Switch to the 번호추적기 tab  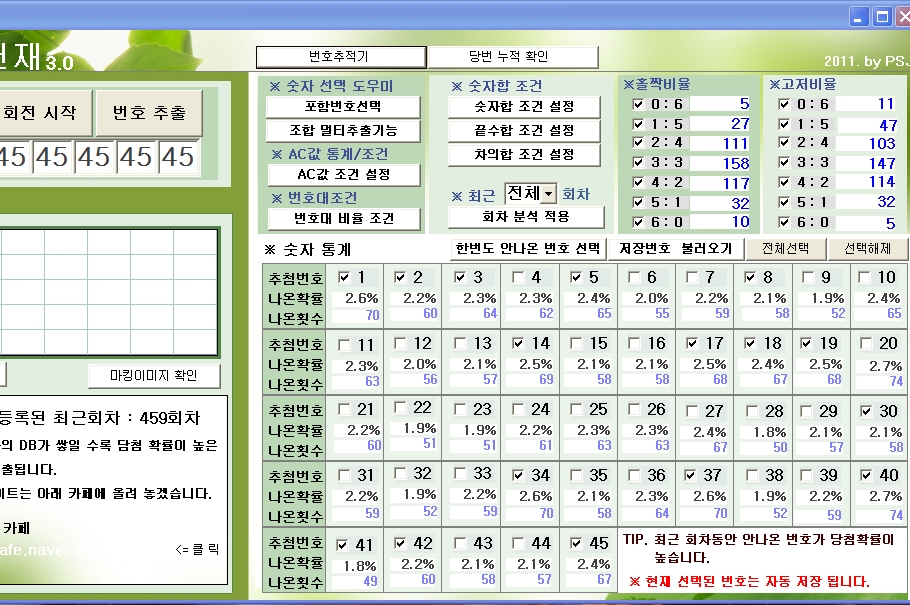point(340,57)
